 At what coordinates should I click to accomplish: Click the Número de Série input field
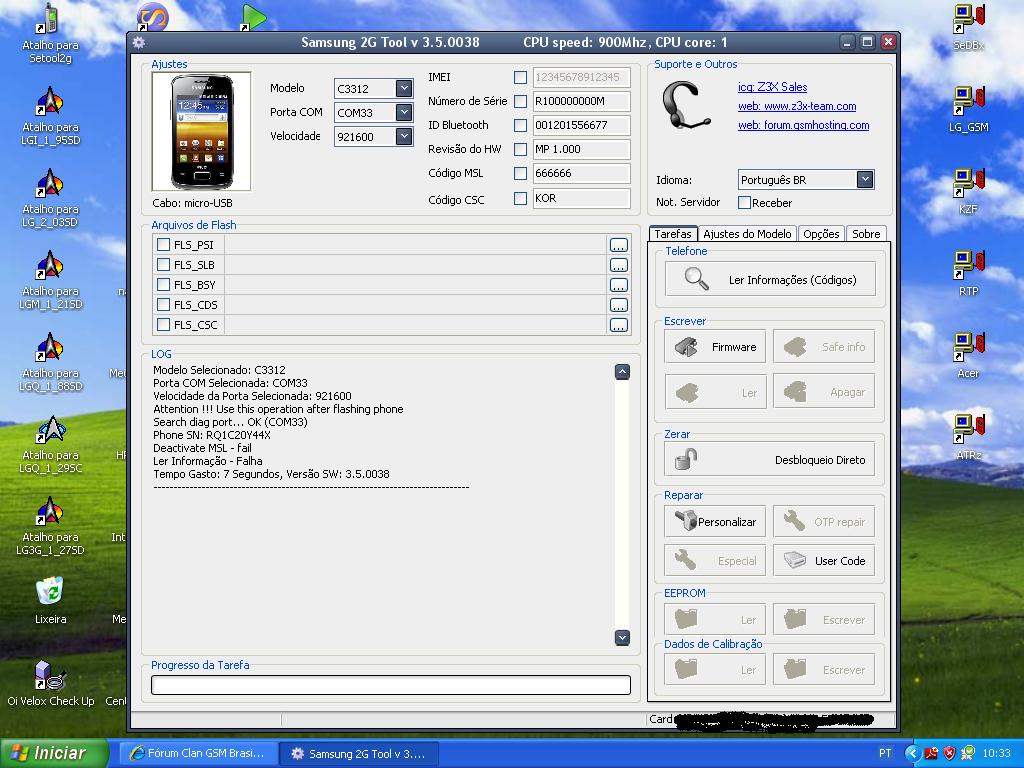click(x=581, y=101)
